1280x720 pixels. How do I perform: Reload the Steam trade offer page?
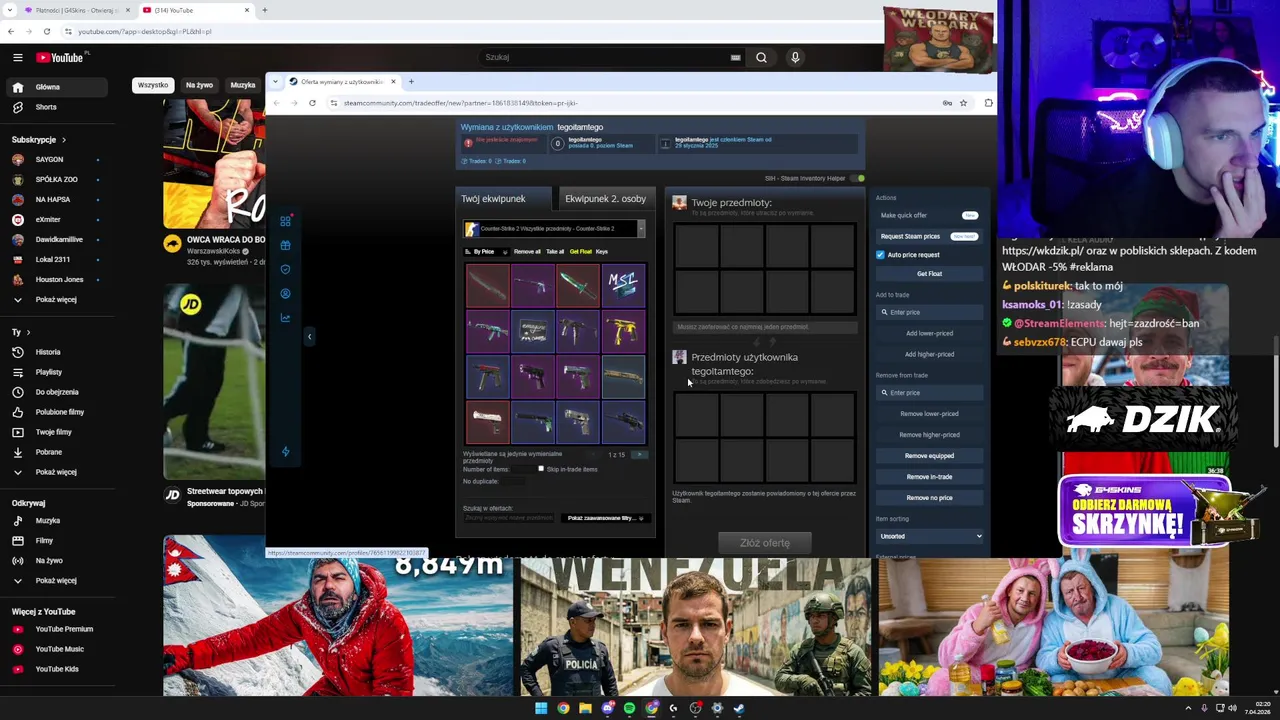coord(312,103)
